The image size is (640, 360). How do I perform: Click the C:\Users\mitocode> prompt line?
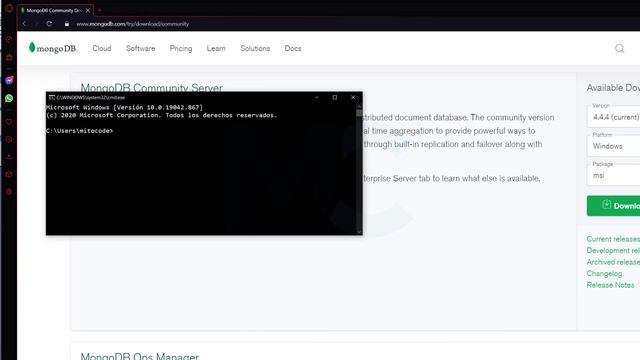80,131
